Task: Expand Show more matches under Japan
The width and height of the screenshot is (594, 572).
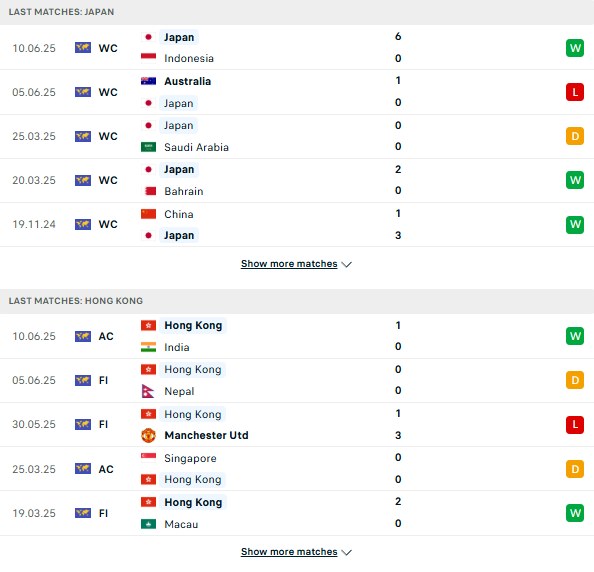Action: click(289, 264)
